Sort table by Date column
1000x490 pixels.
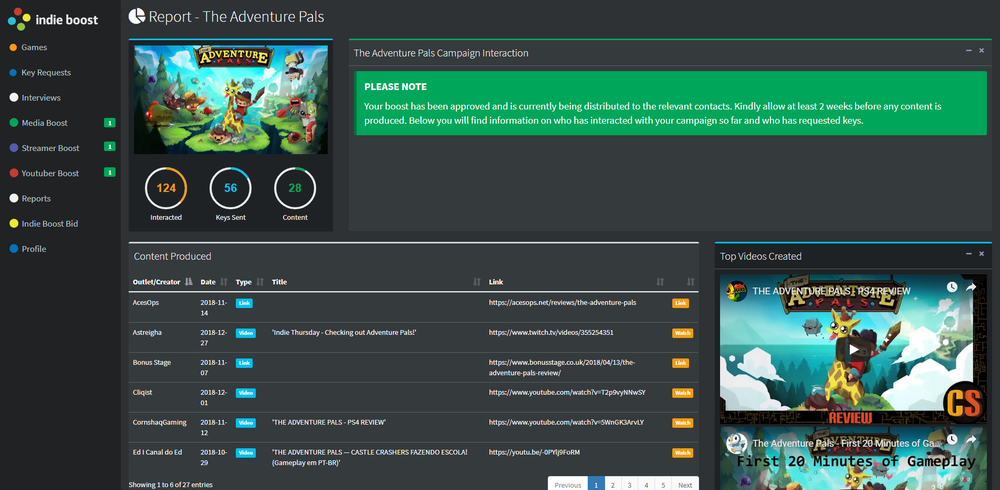(214, 281)
